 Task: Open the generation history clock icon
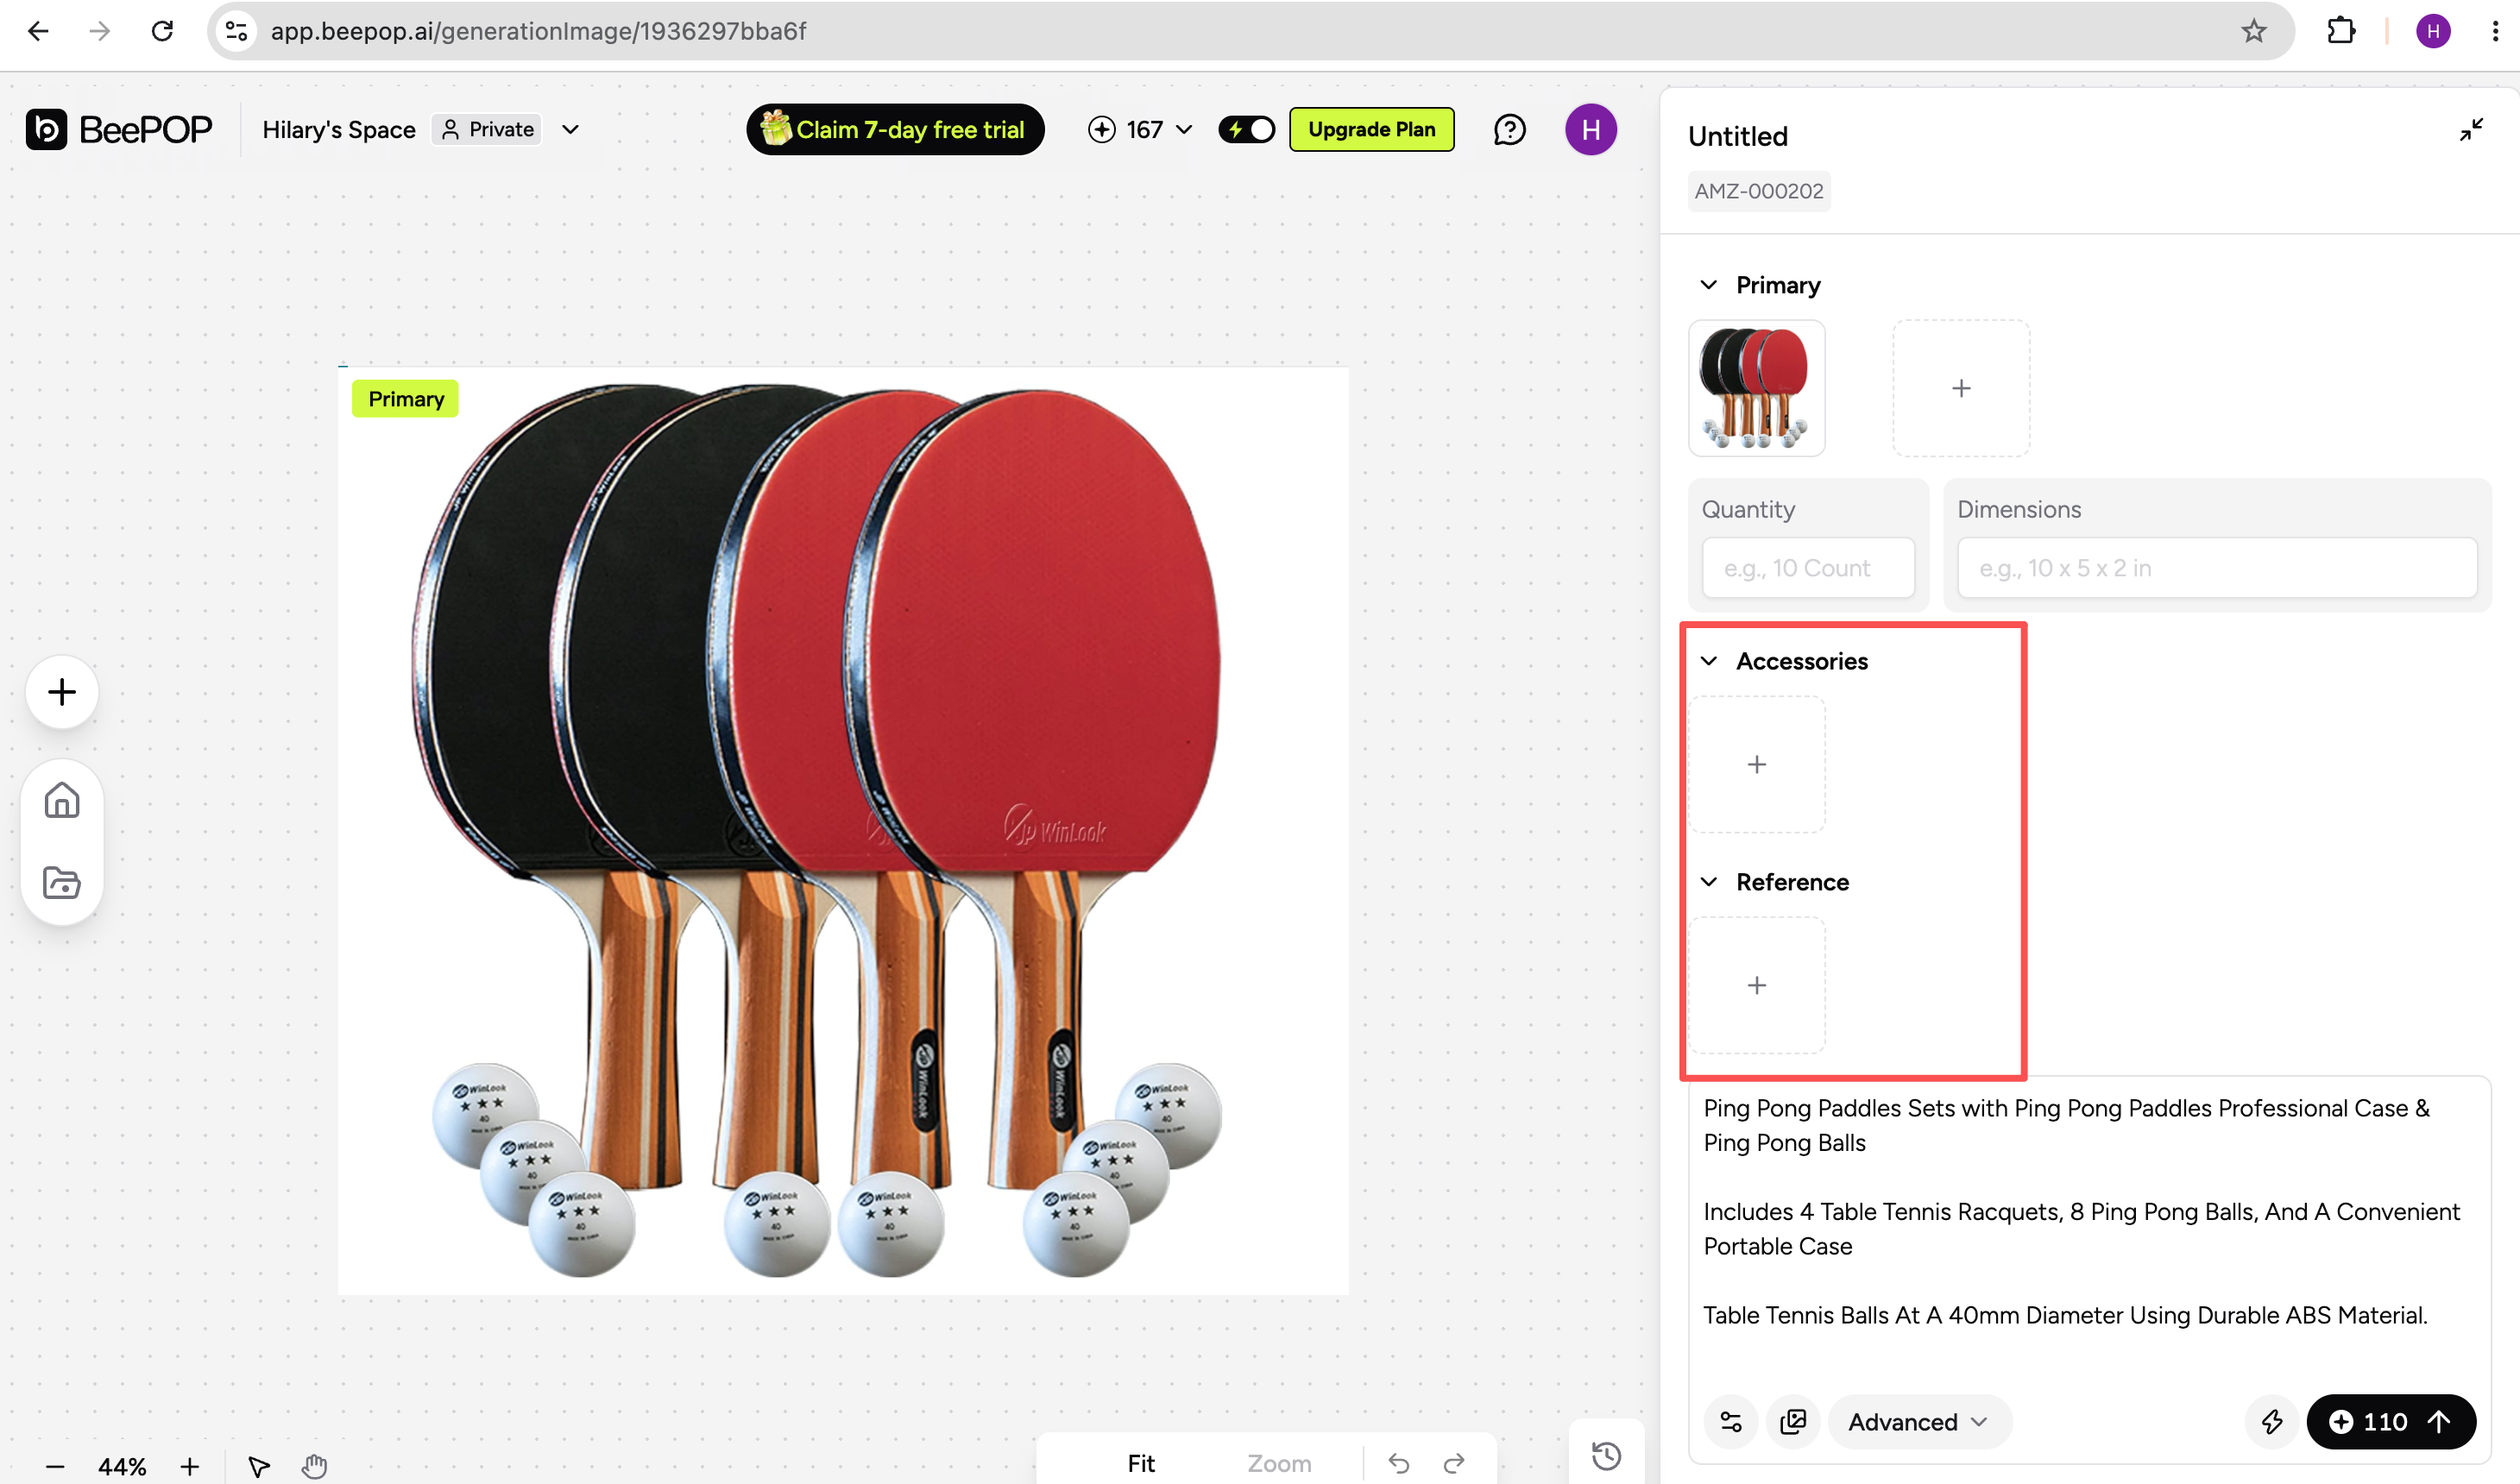pos(1606,1455)
